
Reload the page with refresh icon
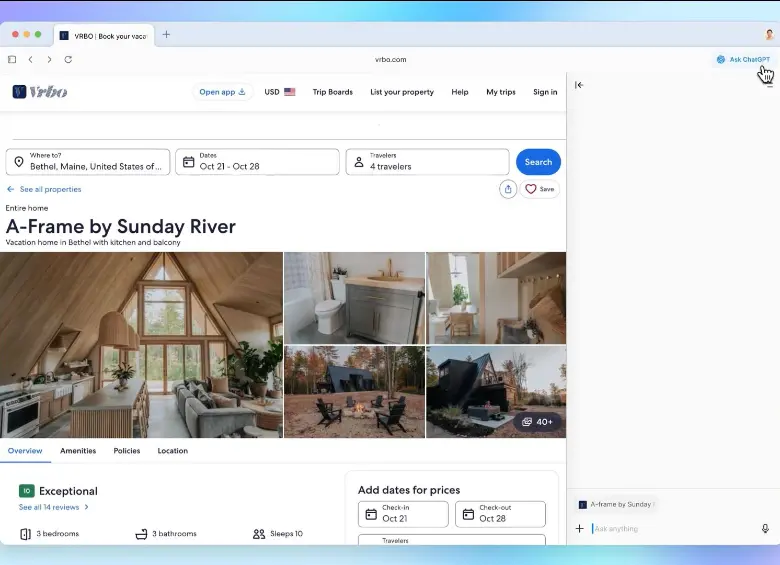click(x=68, y=60)
